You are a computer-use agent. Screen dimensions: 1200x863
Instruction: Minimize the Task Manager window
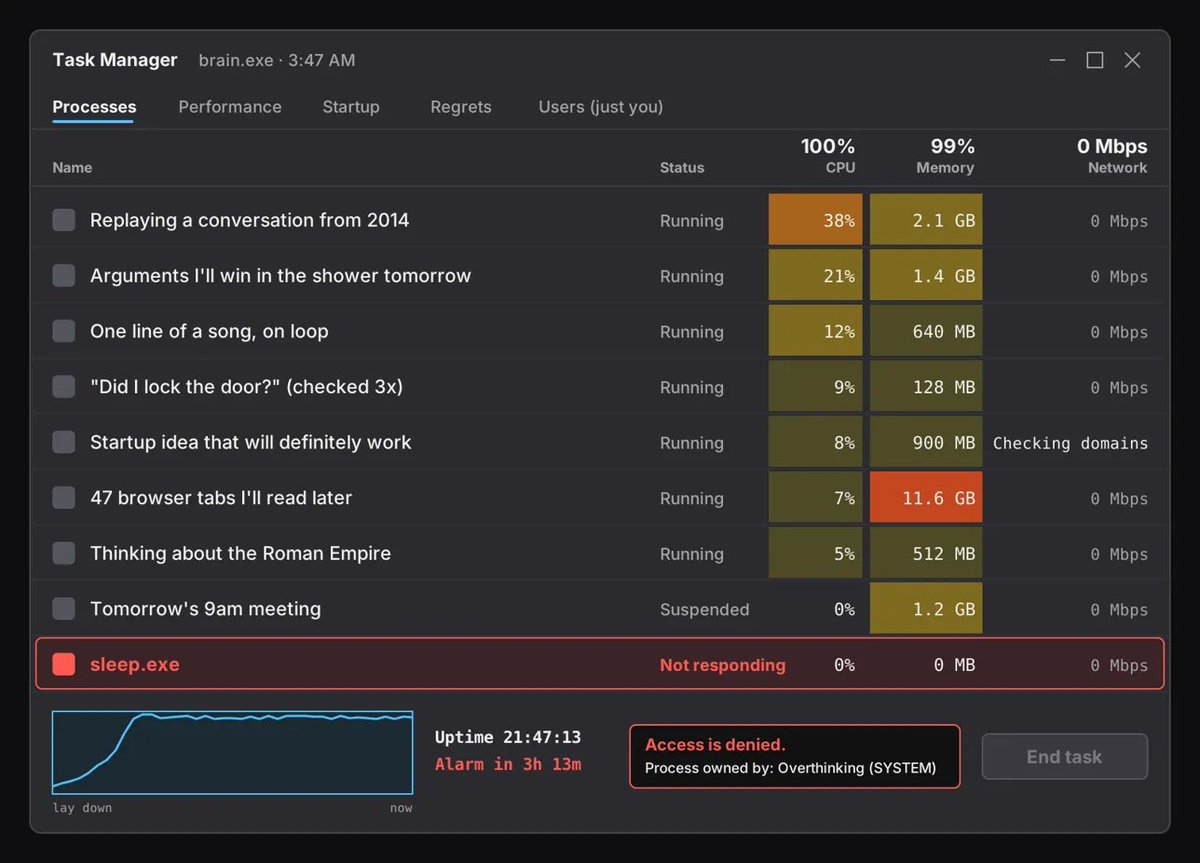[1057, 61]
